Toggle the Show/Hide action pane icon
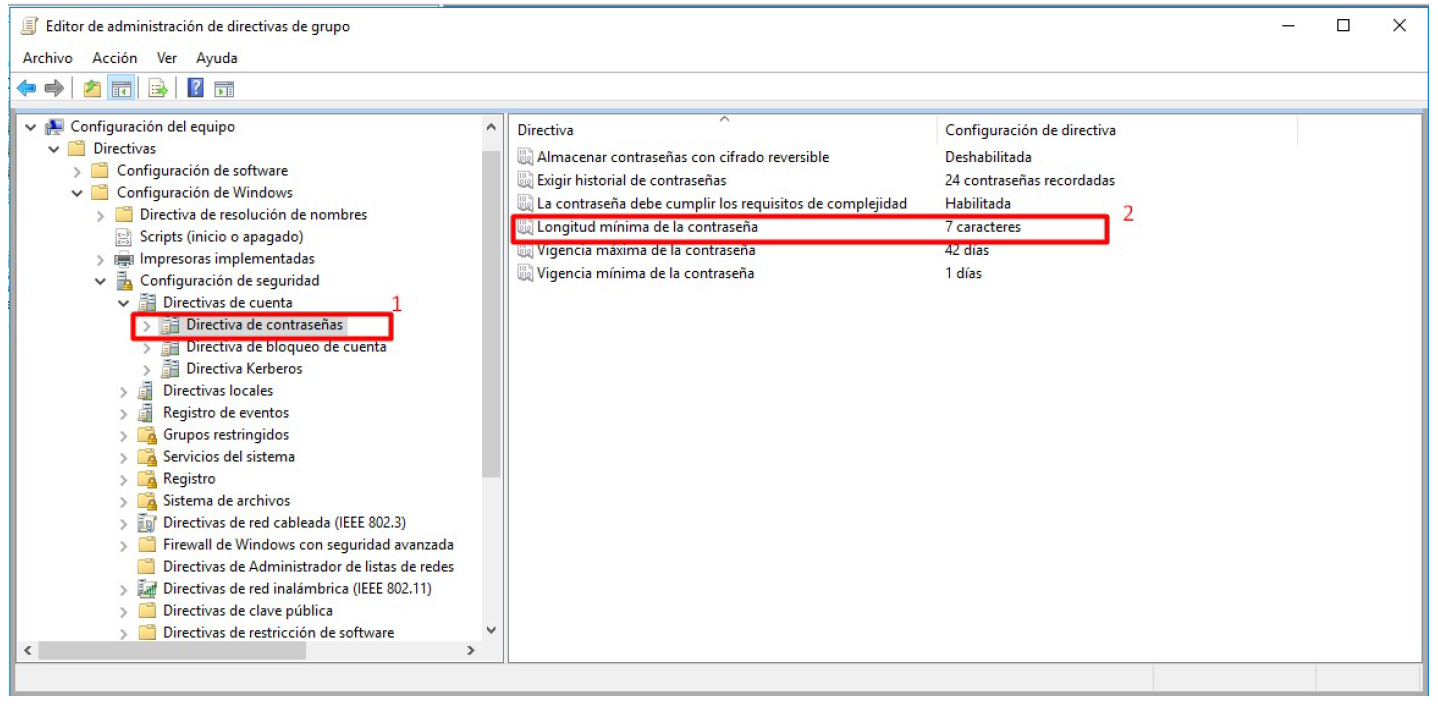Viewport: 1438px width, 708px height. (x=224, y=89)
